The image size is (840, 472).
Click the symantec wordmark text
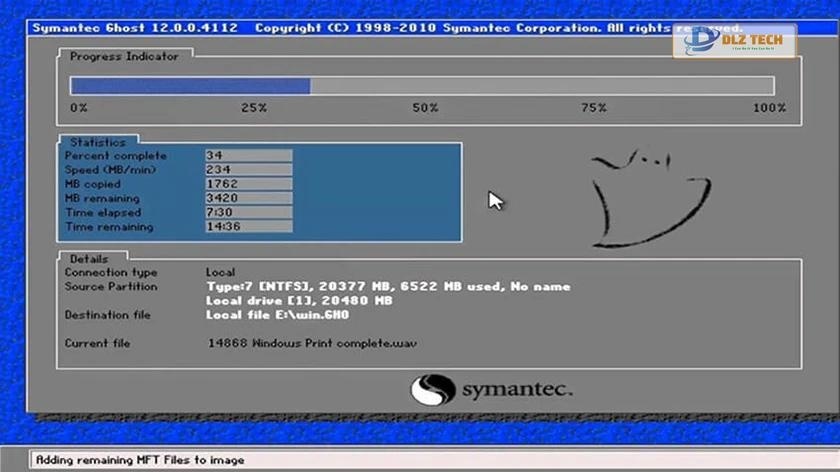[516, 388]
